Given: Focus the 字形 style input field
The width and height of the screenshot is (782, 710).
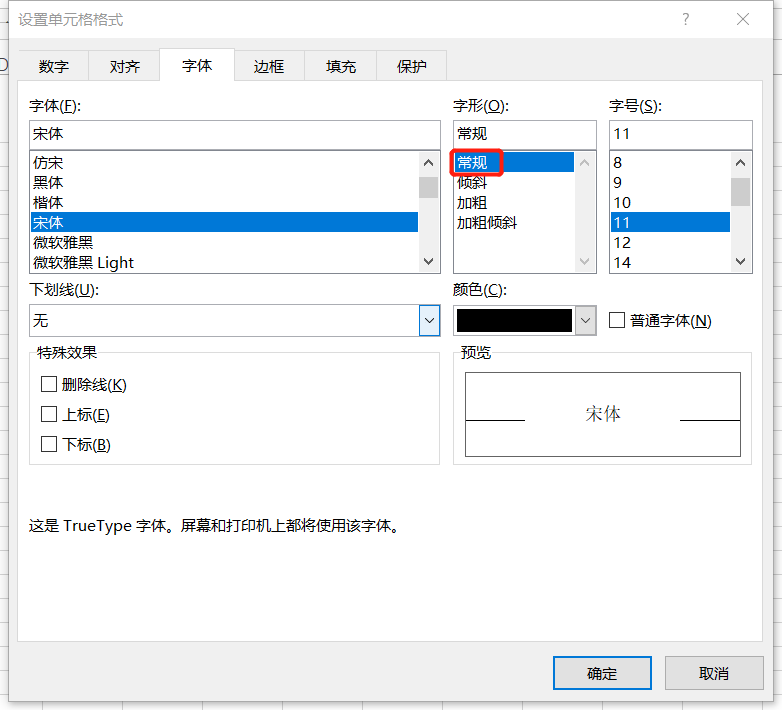Looking at the screenshot, I should pyautogui.click(x=525, y=134).
